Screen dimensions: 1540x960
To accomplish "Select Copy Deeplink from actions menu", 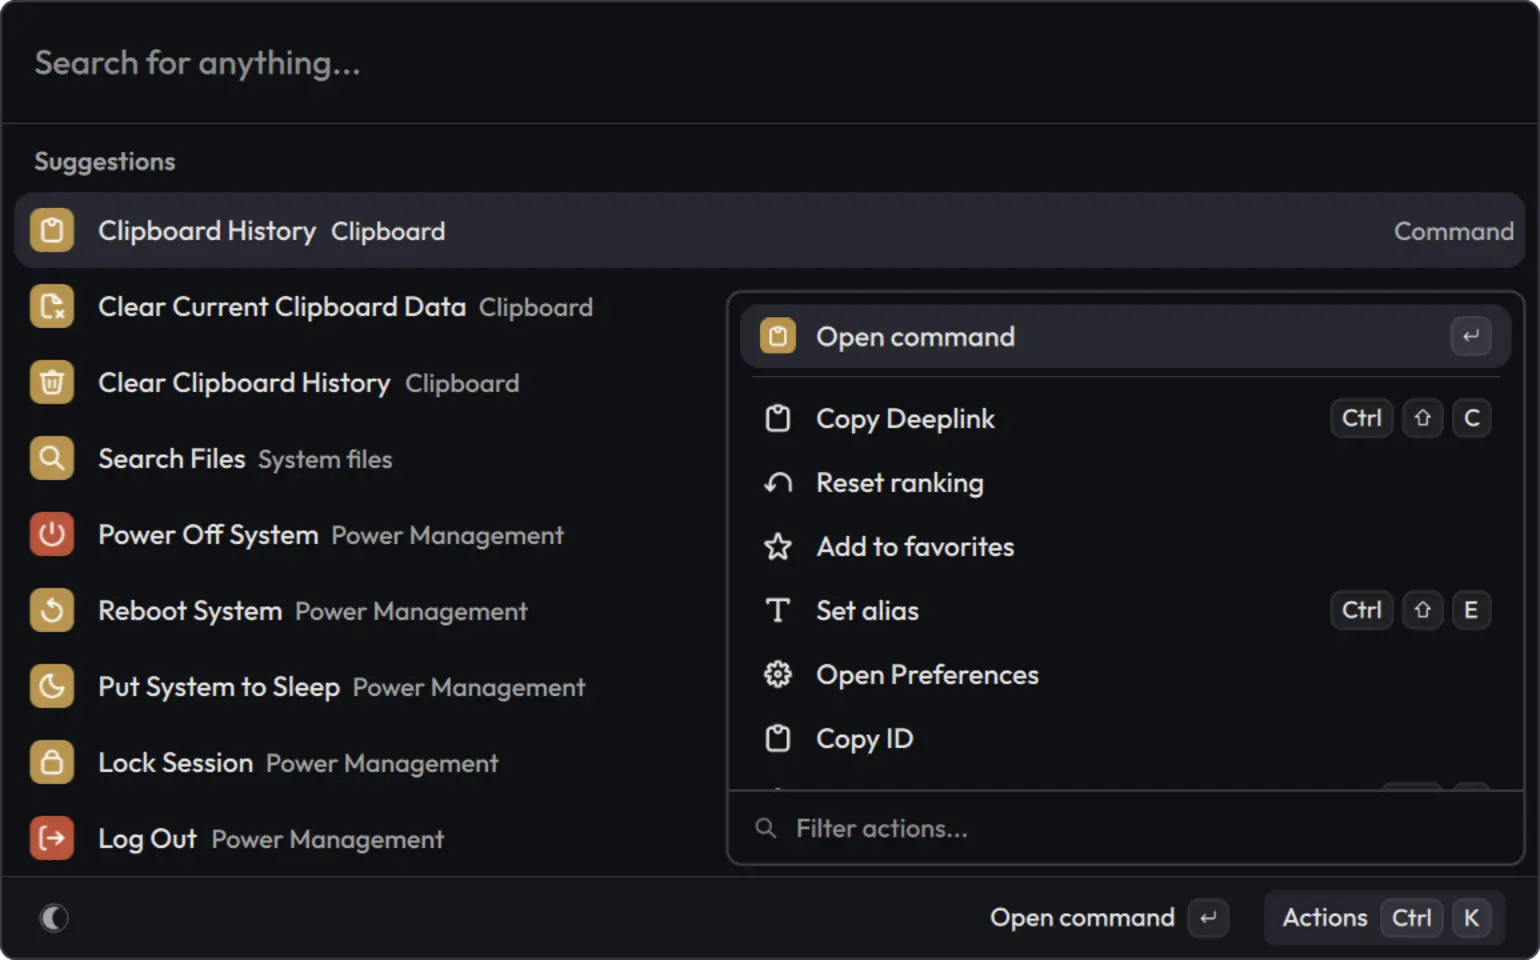I will tap(1125, 419).
